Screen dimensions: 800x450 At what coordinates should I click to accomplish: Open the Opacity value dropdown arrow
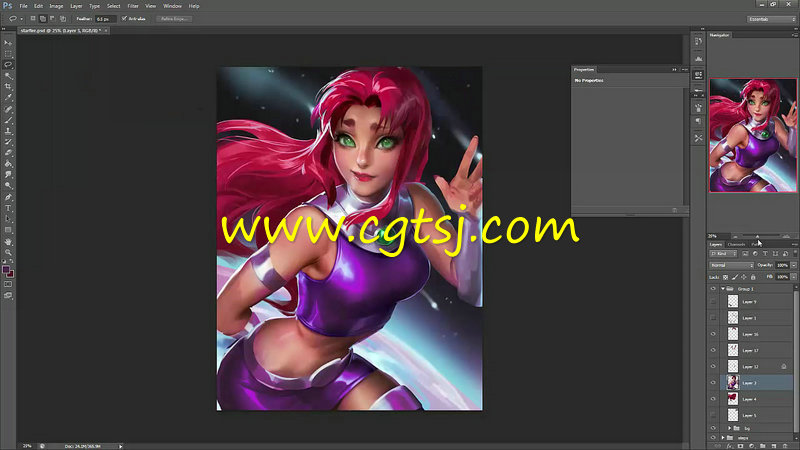(x=793, y=265)
